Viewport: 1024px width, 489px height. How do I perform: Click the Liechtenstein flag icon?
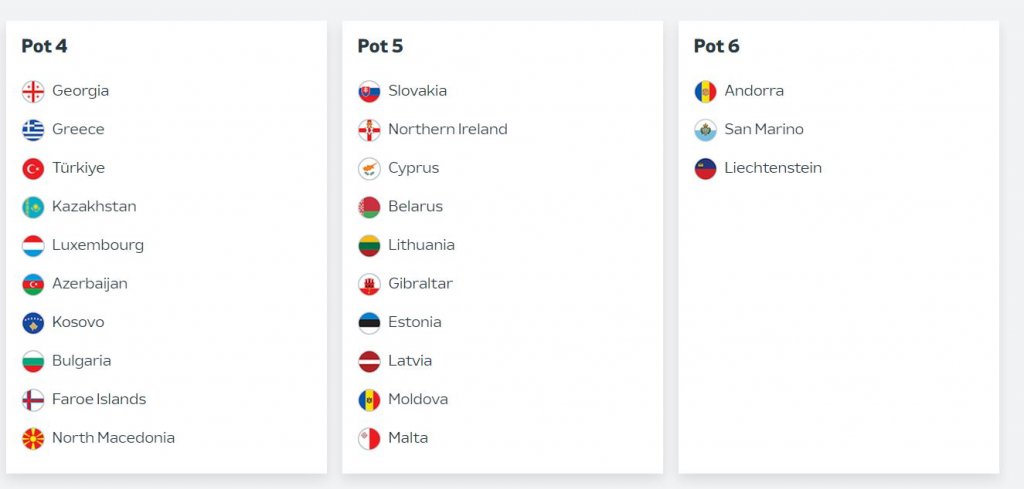point(705,168)
